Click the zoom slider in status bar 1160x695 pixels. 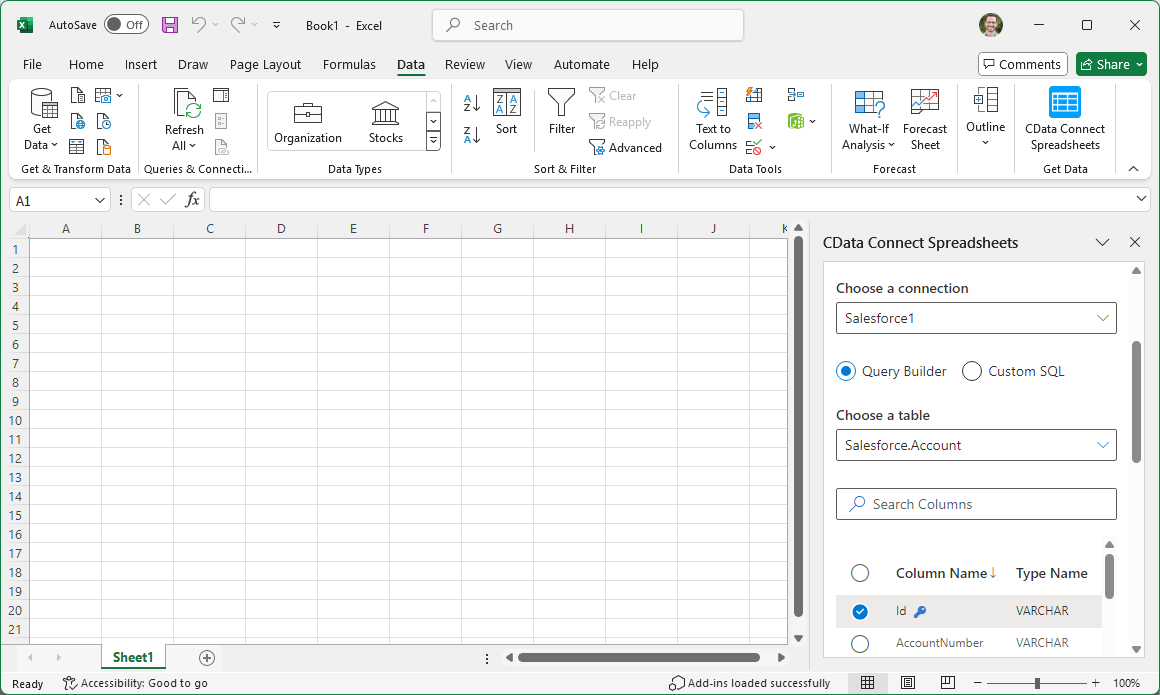tap(1037, 683)
